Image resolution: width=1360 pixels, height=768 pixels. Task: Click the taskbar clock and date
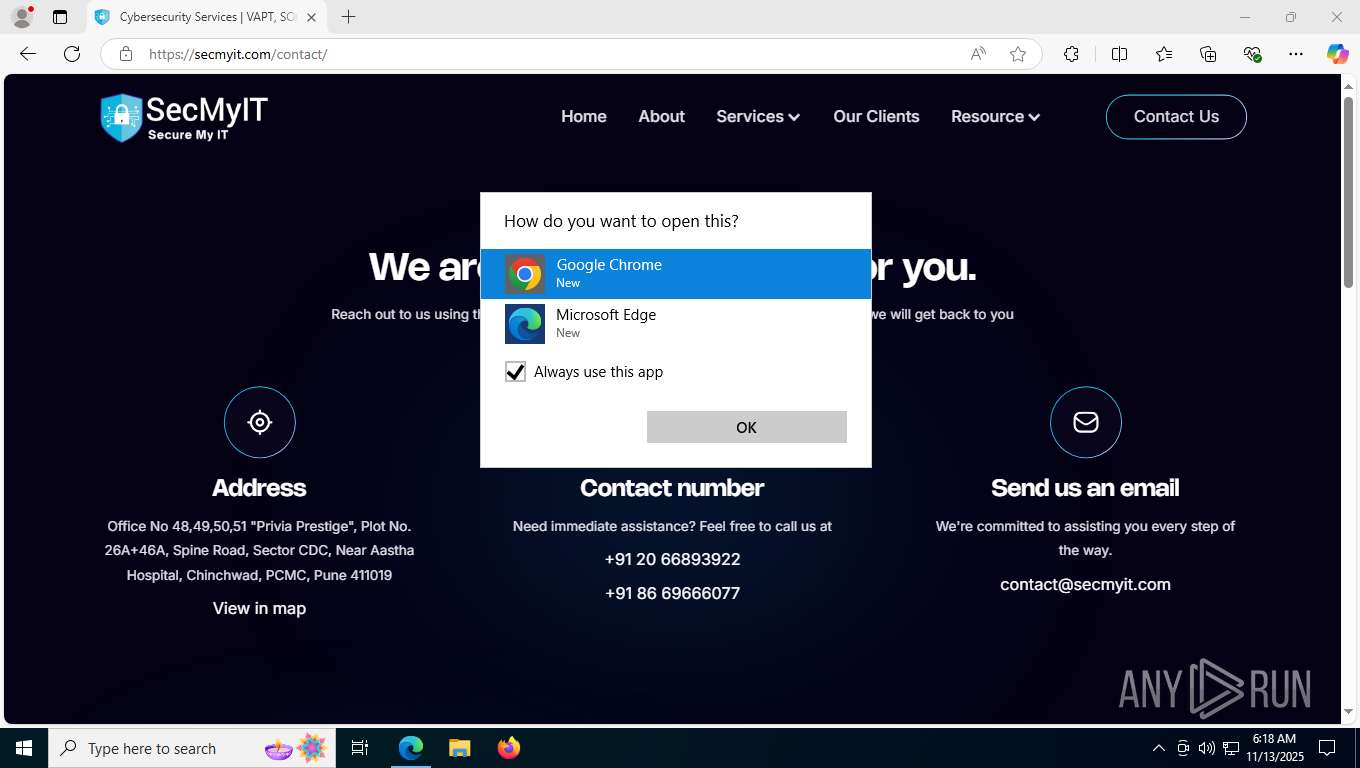point(1274,748)
